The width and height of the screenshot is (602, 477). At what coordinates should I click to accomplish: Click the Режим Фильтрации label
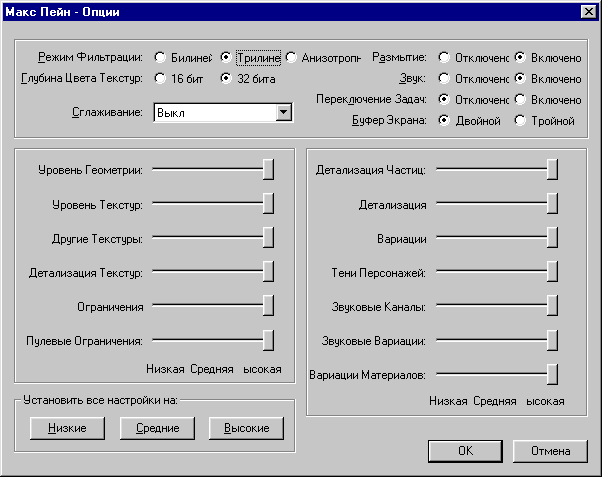tap(90, 57)
